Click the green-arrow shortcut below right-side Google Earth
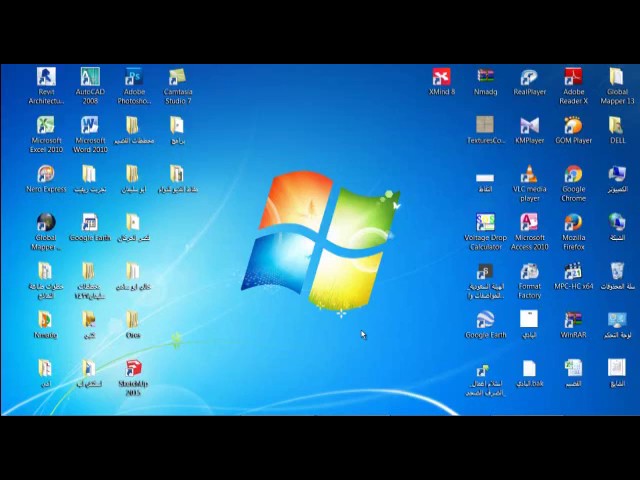 (485, 380)
